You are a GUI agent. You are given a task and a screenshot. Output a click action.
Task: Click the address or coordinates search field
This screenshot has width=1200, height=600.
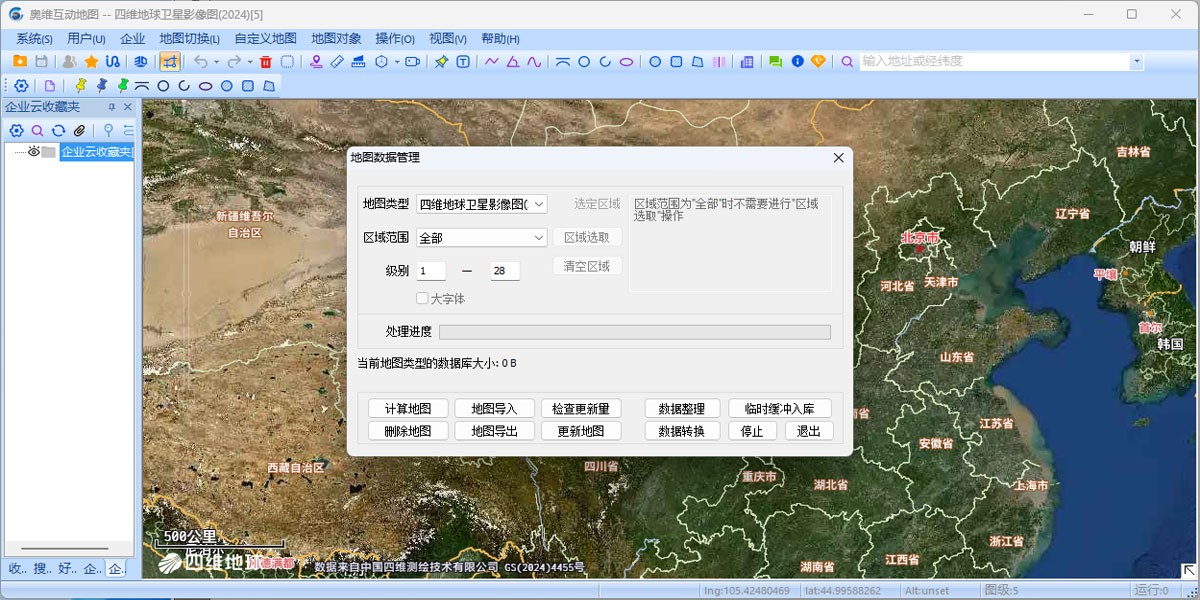click(995, 62)
